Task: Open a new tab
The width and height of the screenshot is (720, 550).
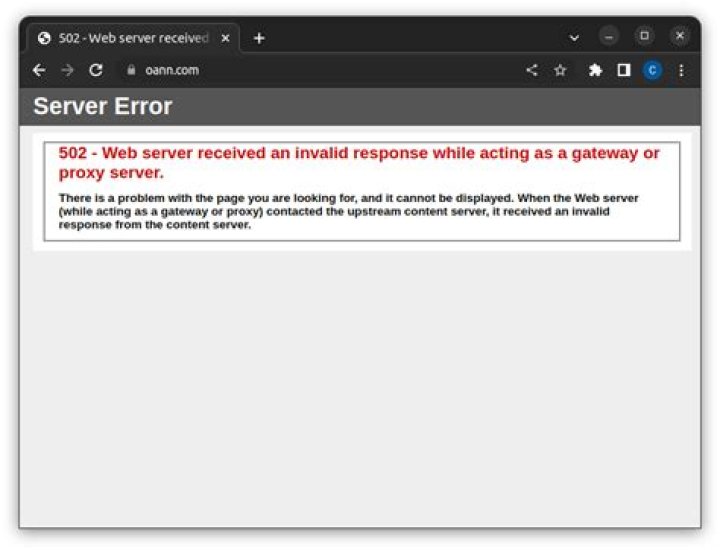Action: pyautogui.click(x=259, y=38)
